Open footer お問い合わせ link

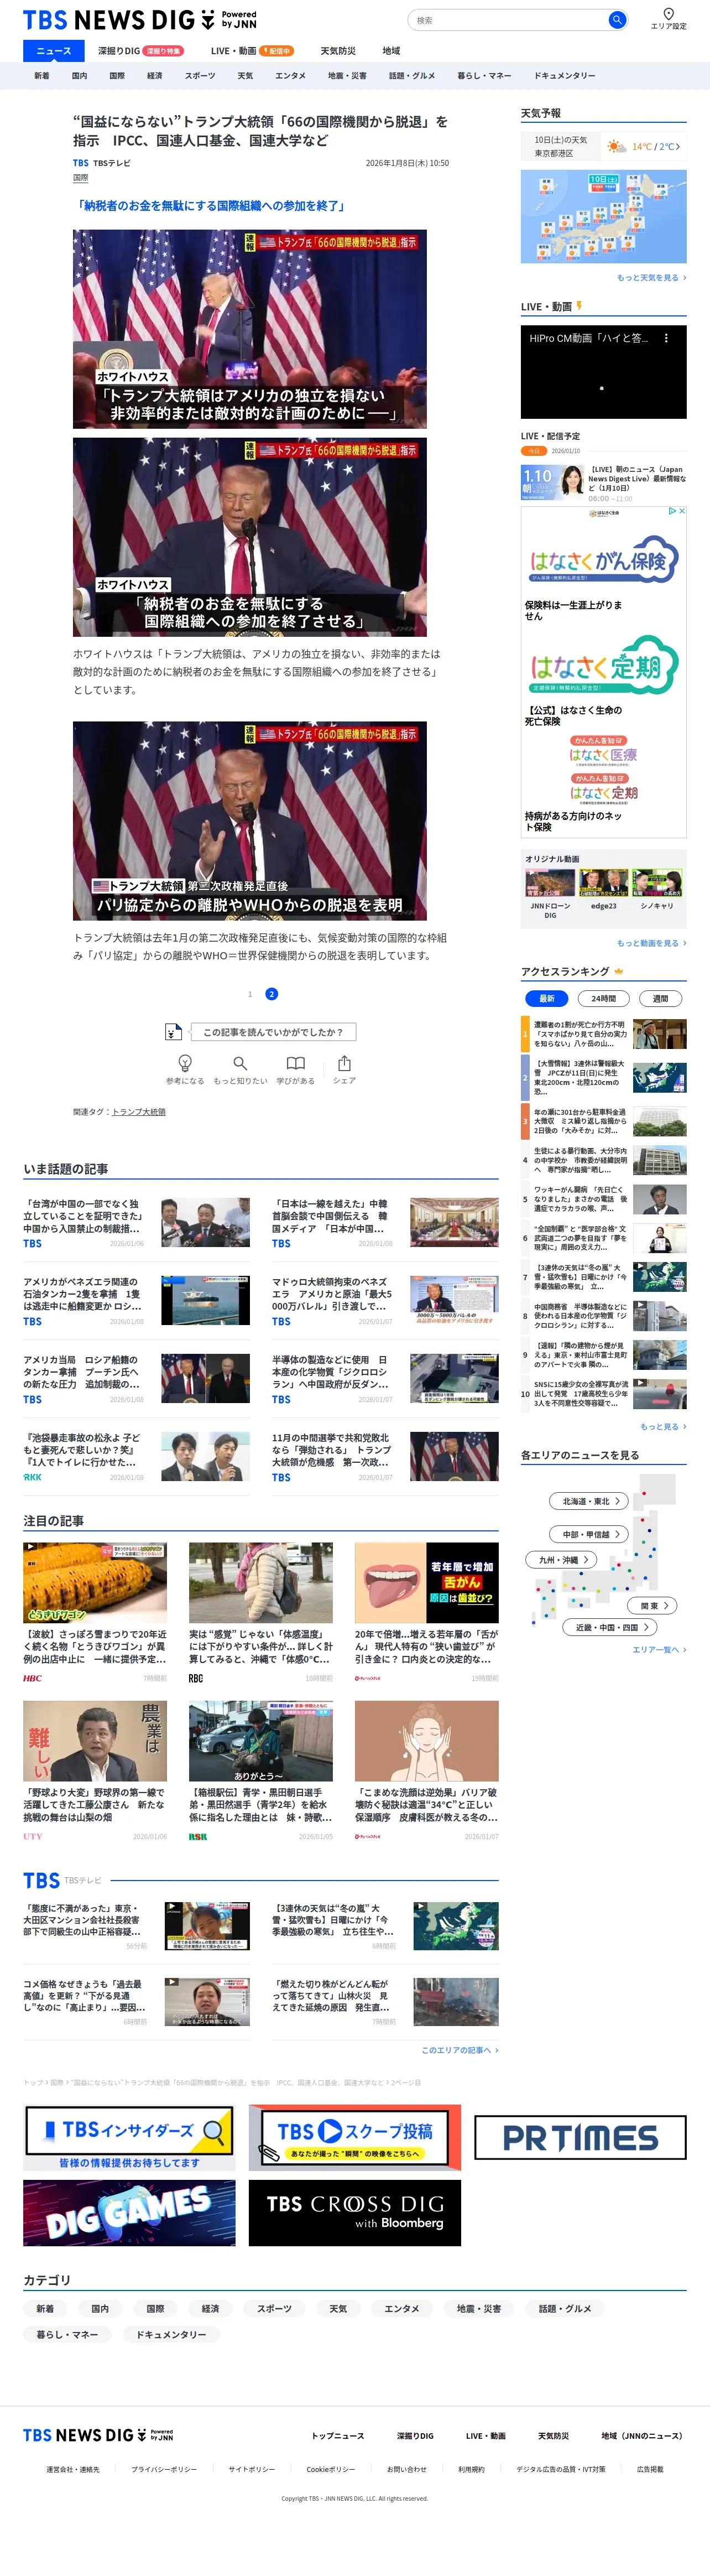click(406, 2470)
